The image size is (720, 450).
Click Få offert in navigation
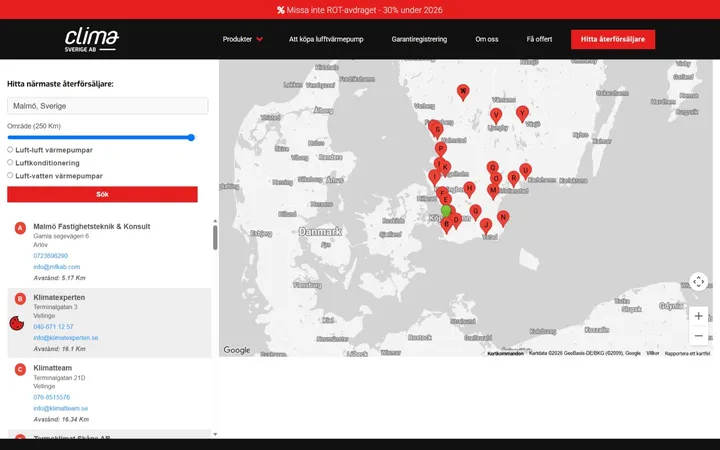tap(539, 39)
